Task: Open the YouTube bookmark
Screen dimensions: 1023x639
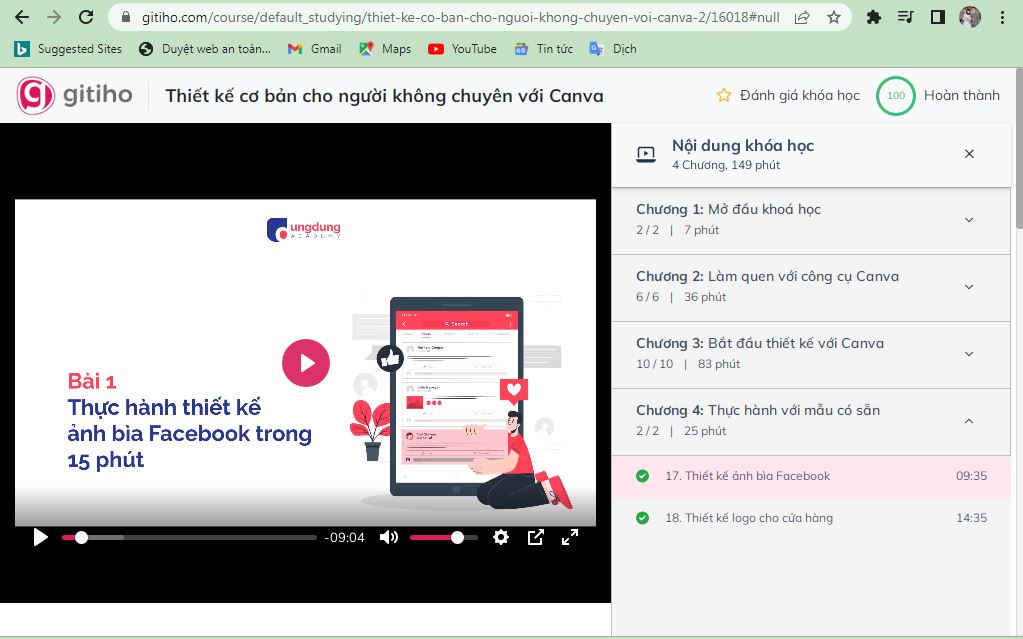Action: pos(462,48)
